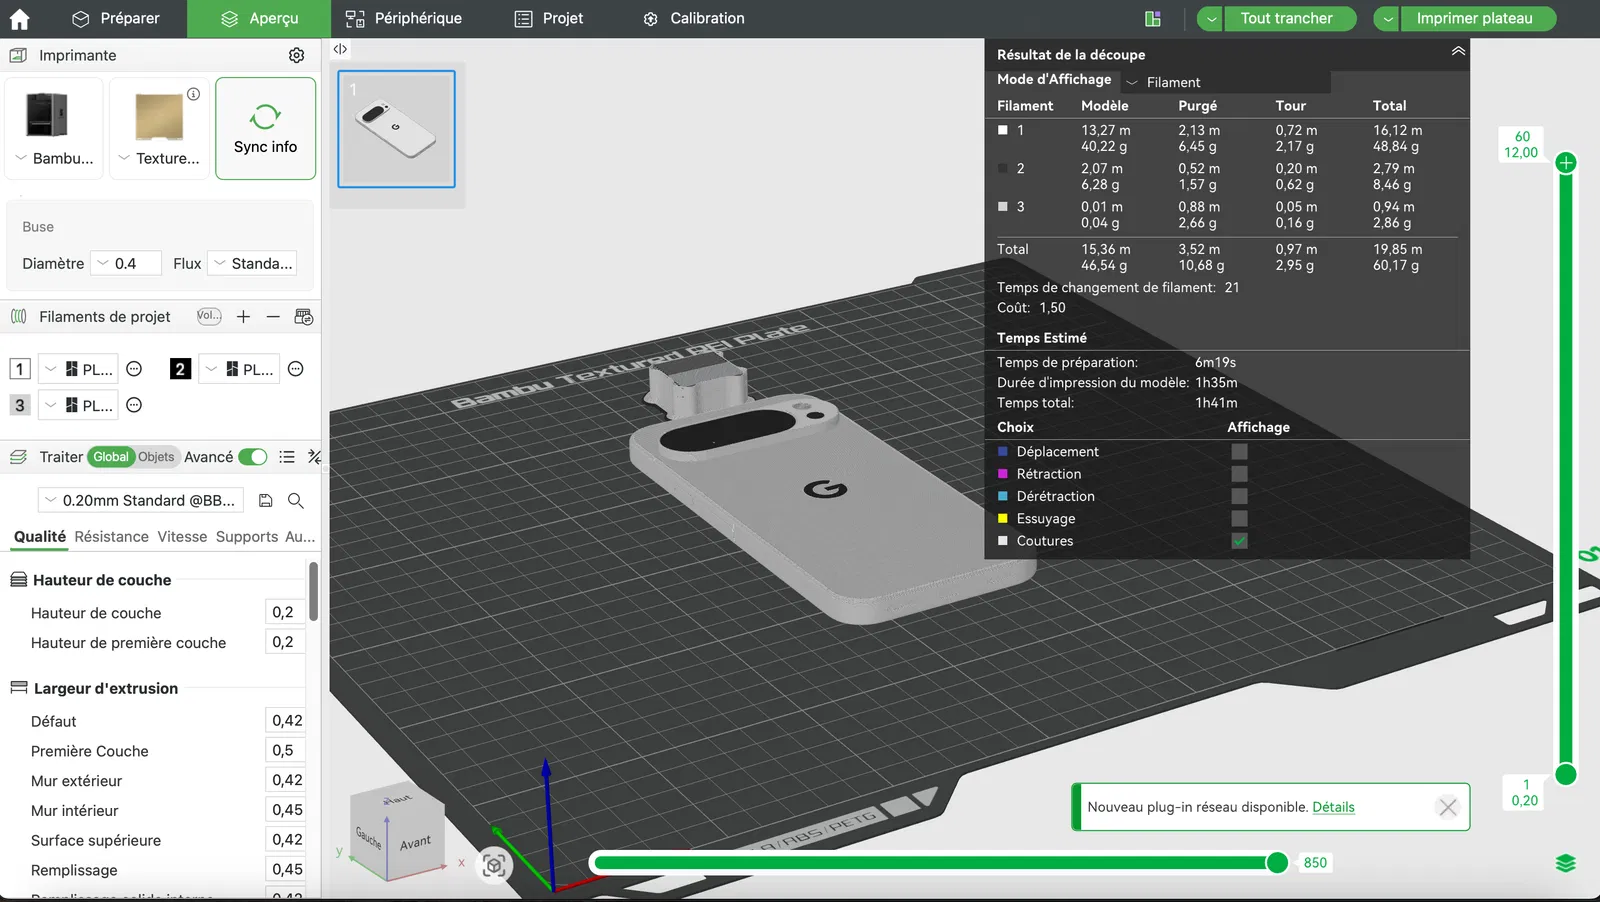Open the Résistance settings tab
Viewport: 1600px width, 902px height.
(x=111, y=536)
